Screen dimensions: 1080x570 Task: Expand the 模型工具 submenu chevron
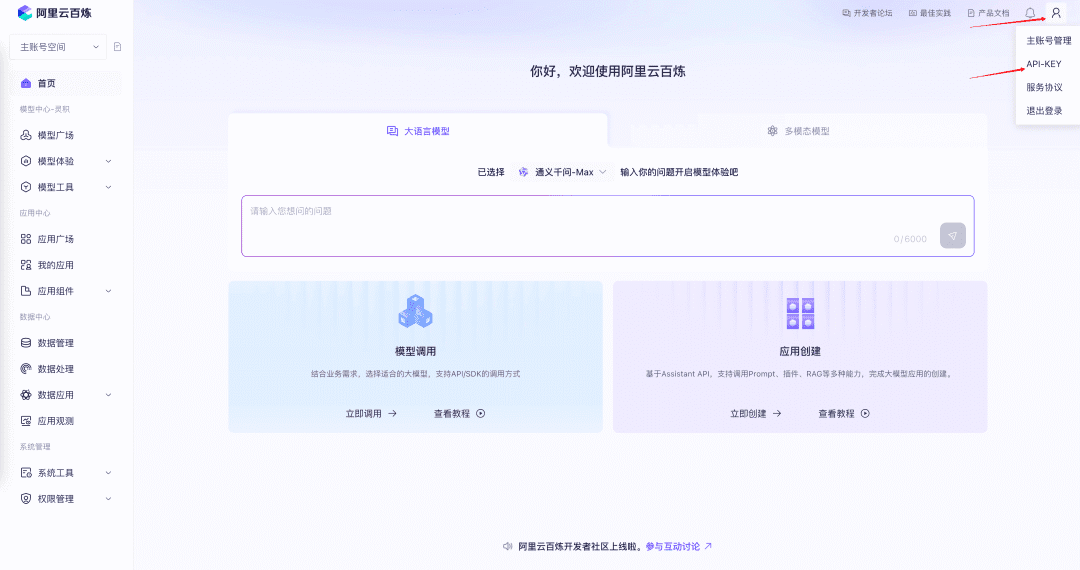click(108, 187)
